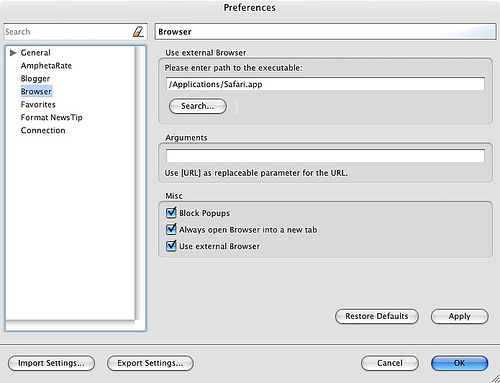Click the 'Please enter path to the executable:' label
Screen dimensions: 500x383
click(x=233, y=68)
